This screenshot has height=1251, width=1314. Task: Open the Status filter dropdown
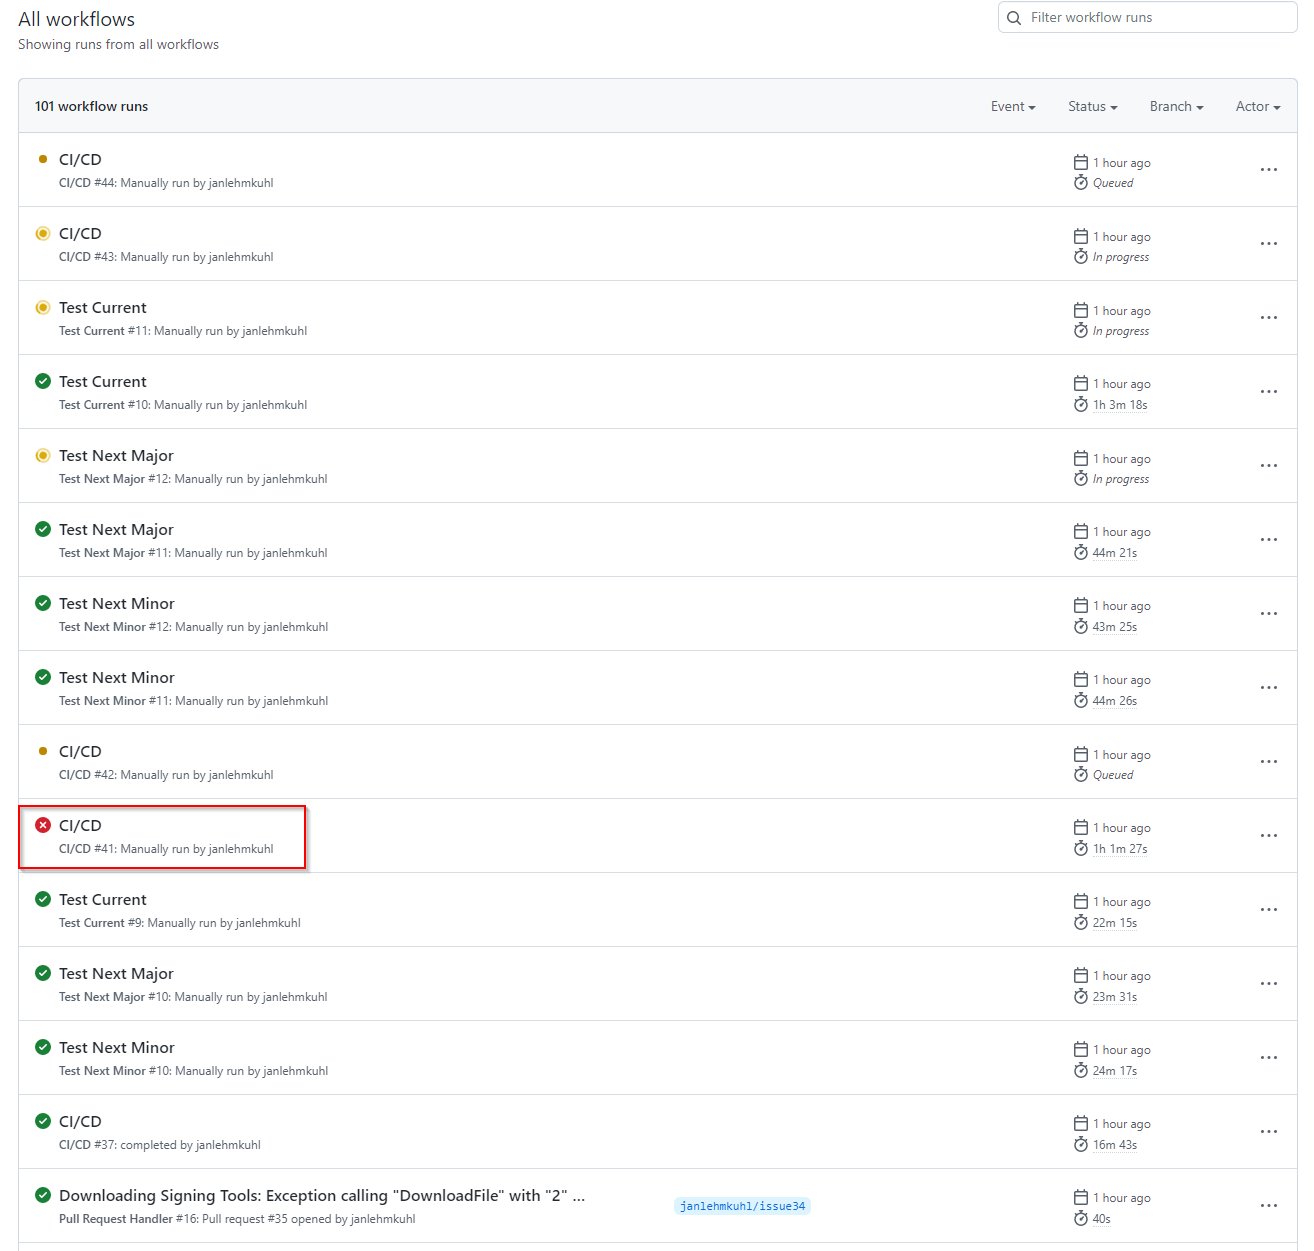(1091, 106)
